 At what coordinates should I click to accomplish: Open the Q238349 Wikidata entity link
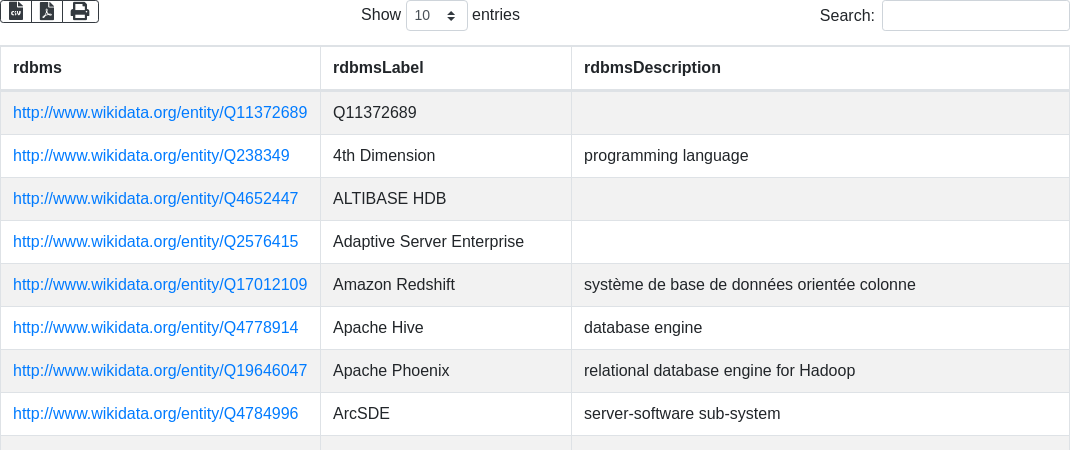click(x=151, y=156)
